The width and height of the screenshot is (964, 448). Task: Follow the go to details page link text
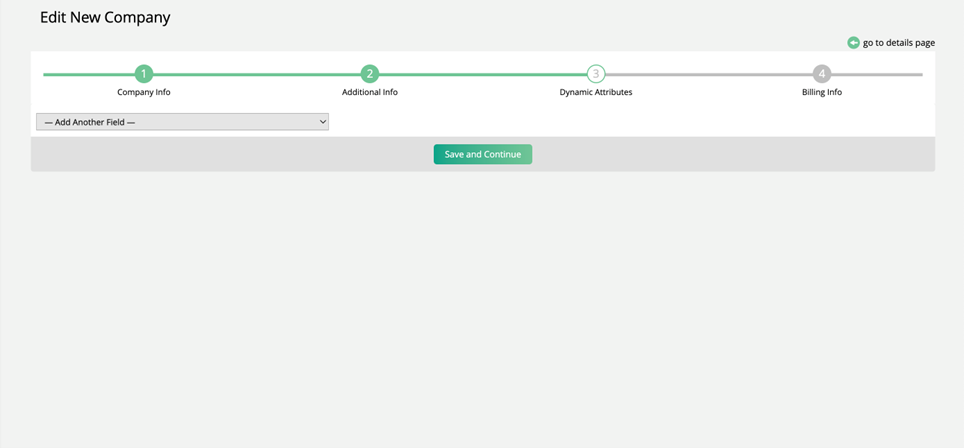pos(898,43)
